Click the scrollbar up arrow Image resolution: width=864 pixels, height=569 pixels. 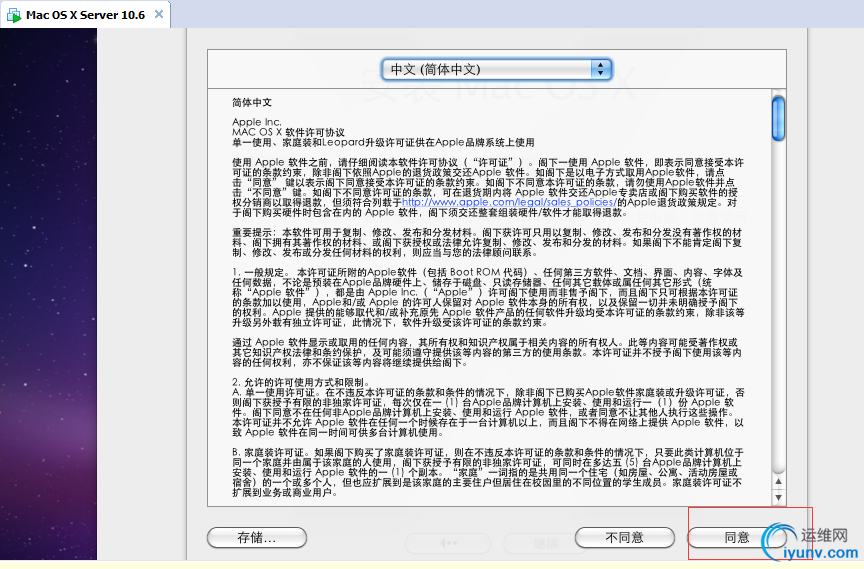coord(778,481)
